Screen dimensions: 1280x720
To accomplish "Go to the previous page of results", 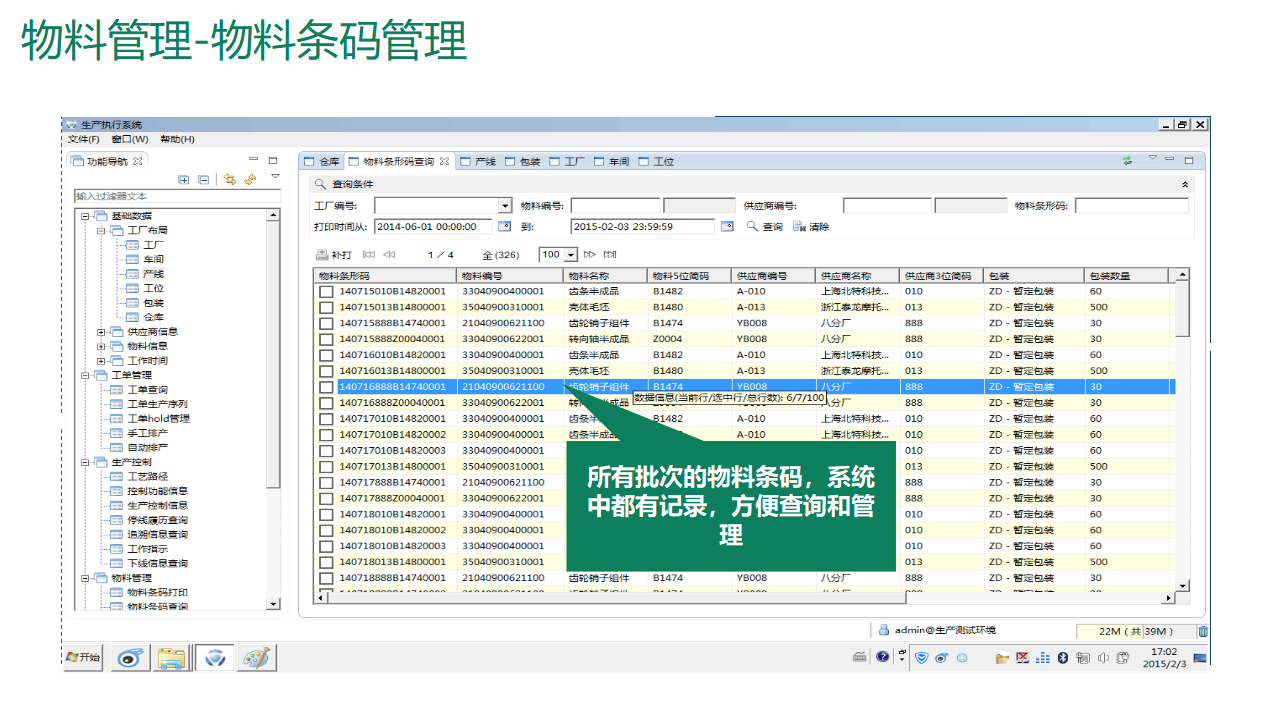I will click(x=389, y=255).
